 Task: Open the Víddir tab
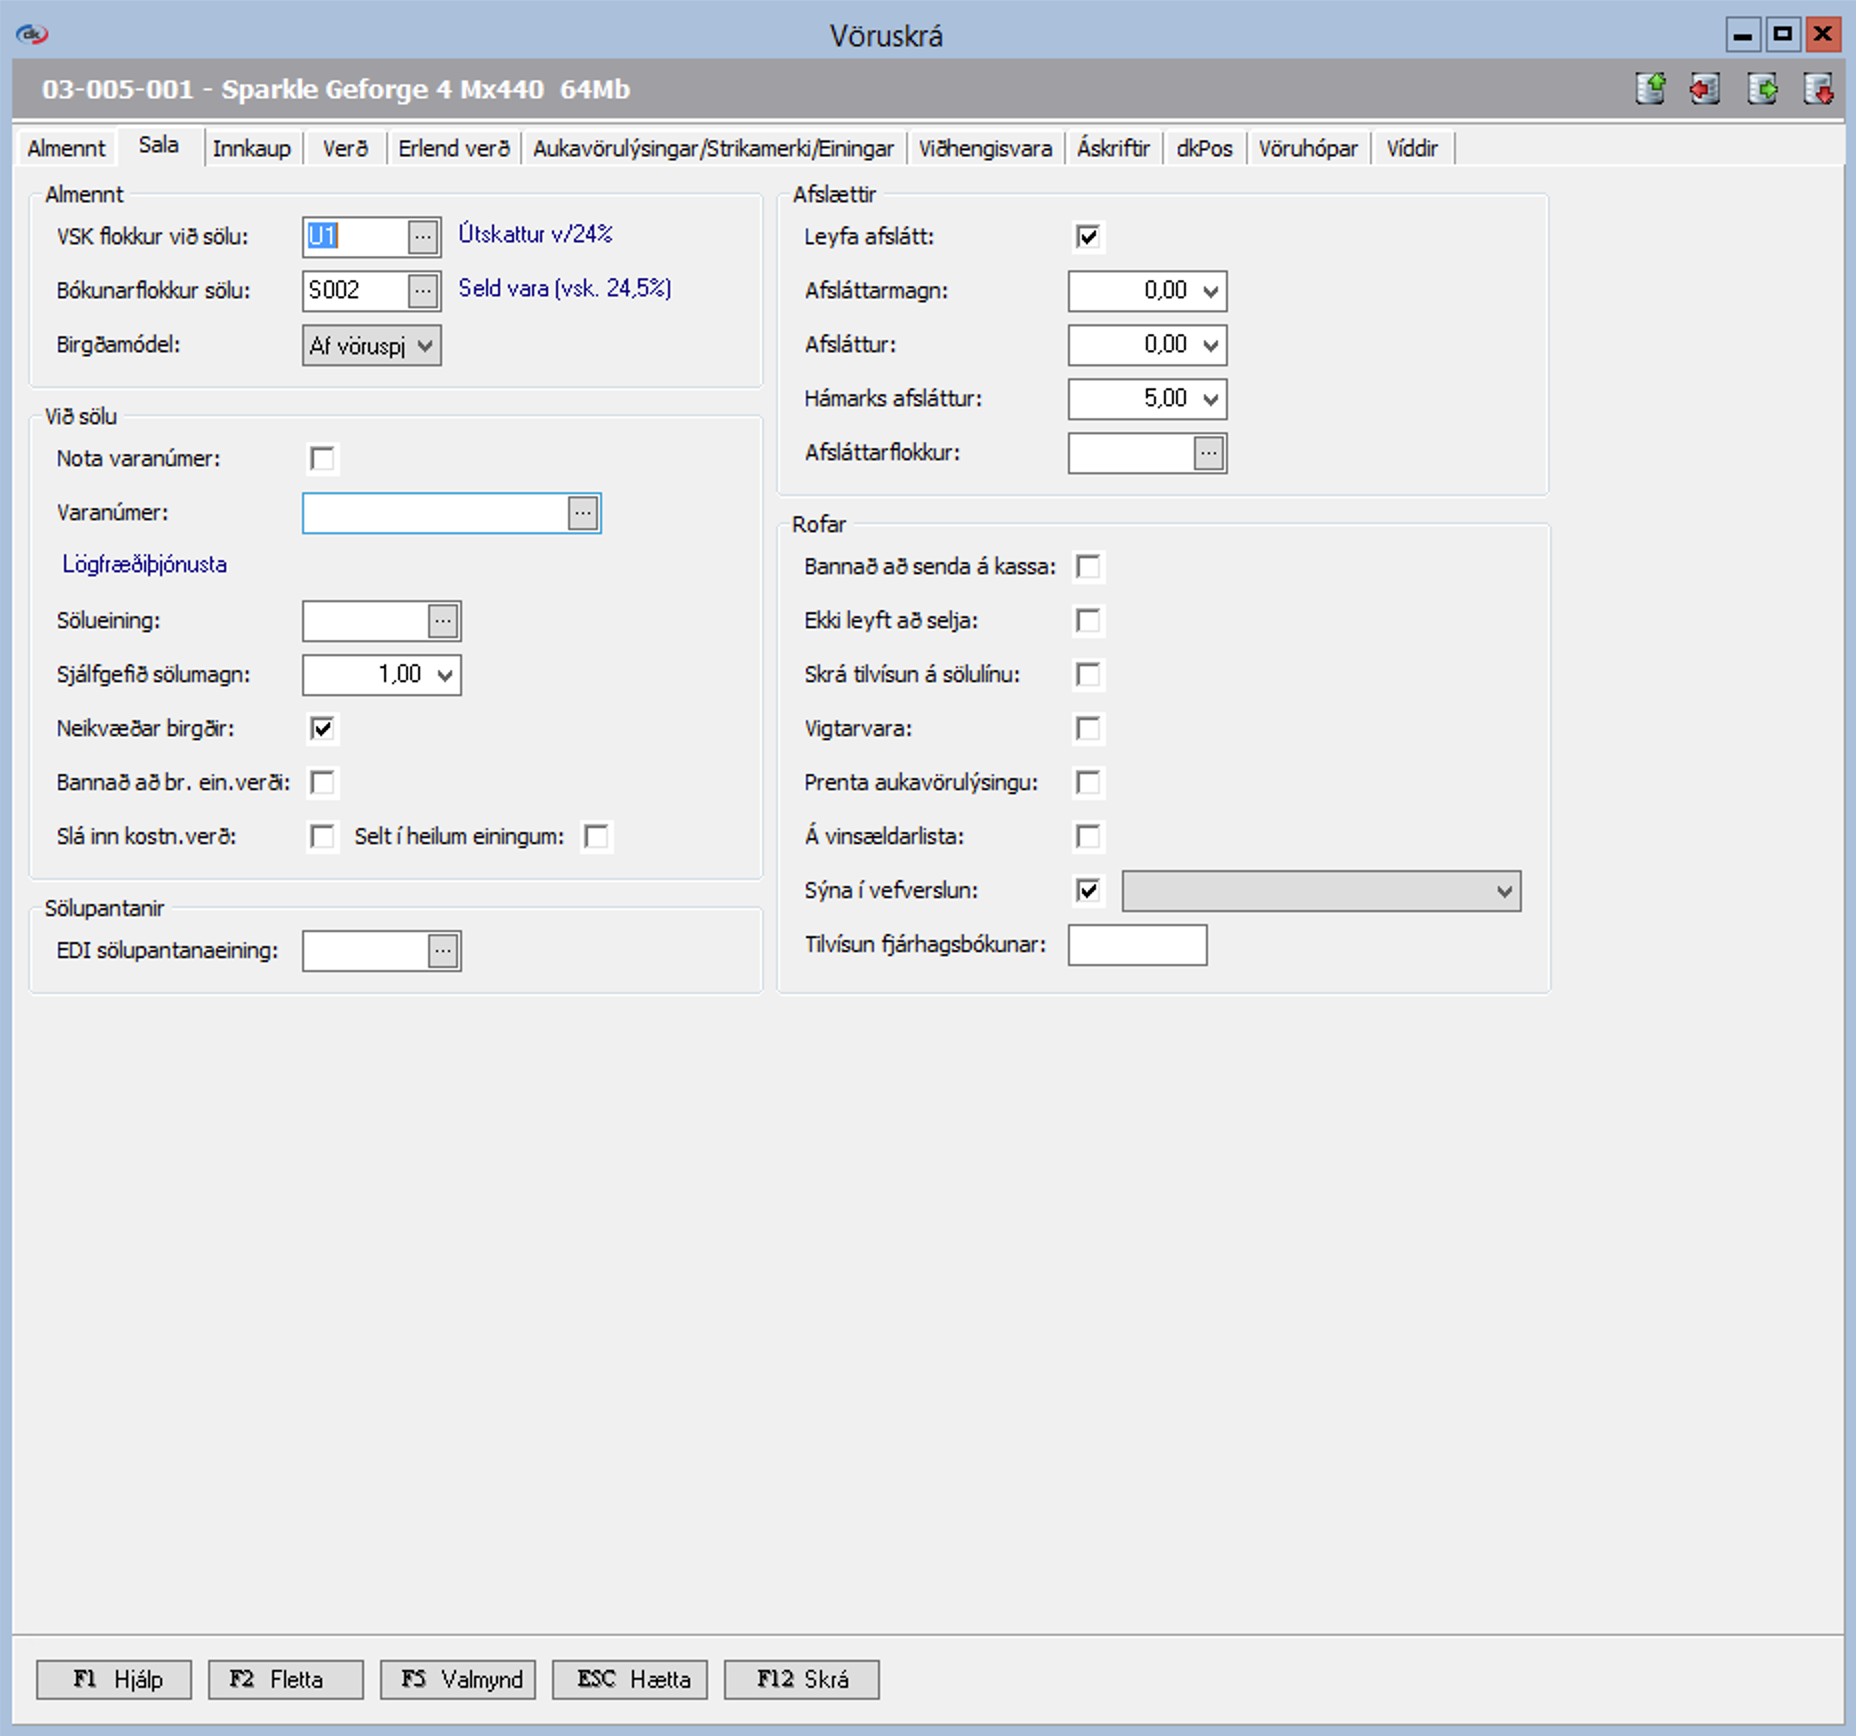coord(1412,148)
